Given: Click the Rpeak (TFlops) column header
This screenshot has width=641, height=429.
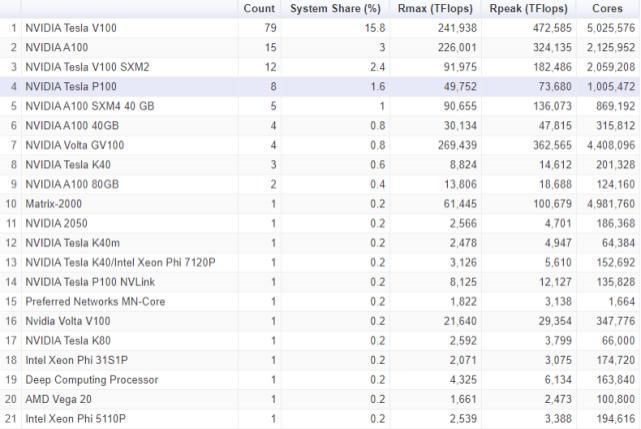Looking at the screenshot, I should tap(529, 9).
